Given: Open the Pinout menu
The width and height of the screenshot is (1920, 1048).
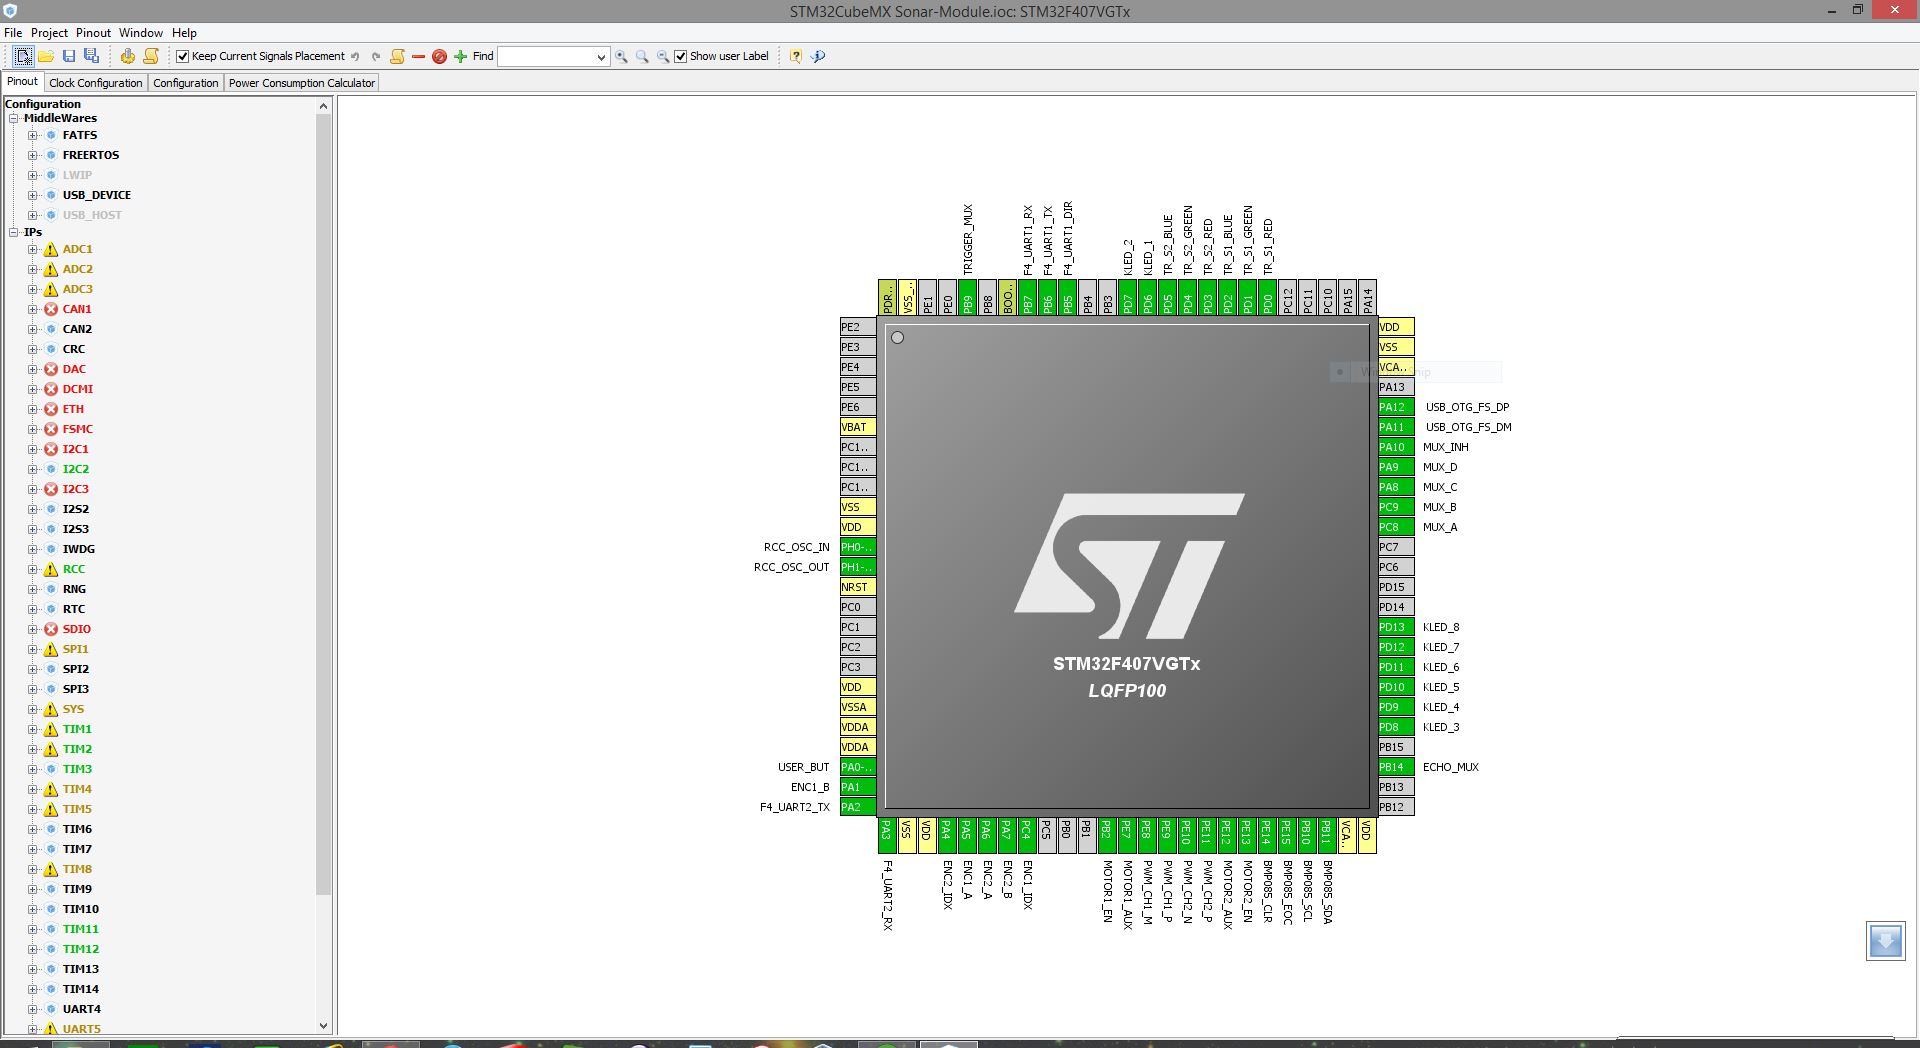Looking at the screenshot, I should click(x=93, y=32).
